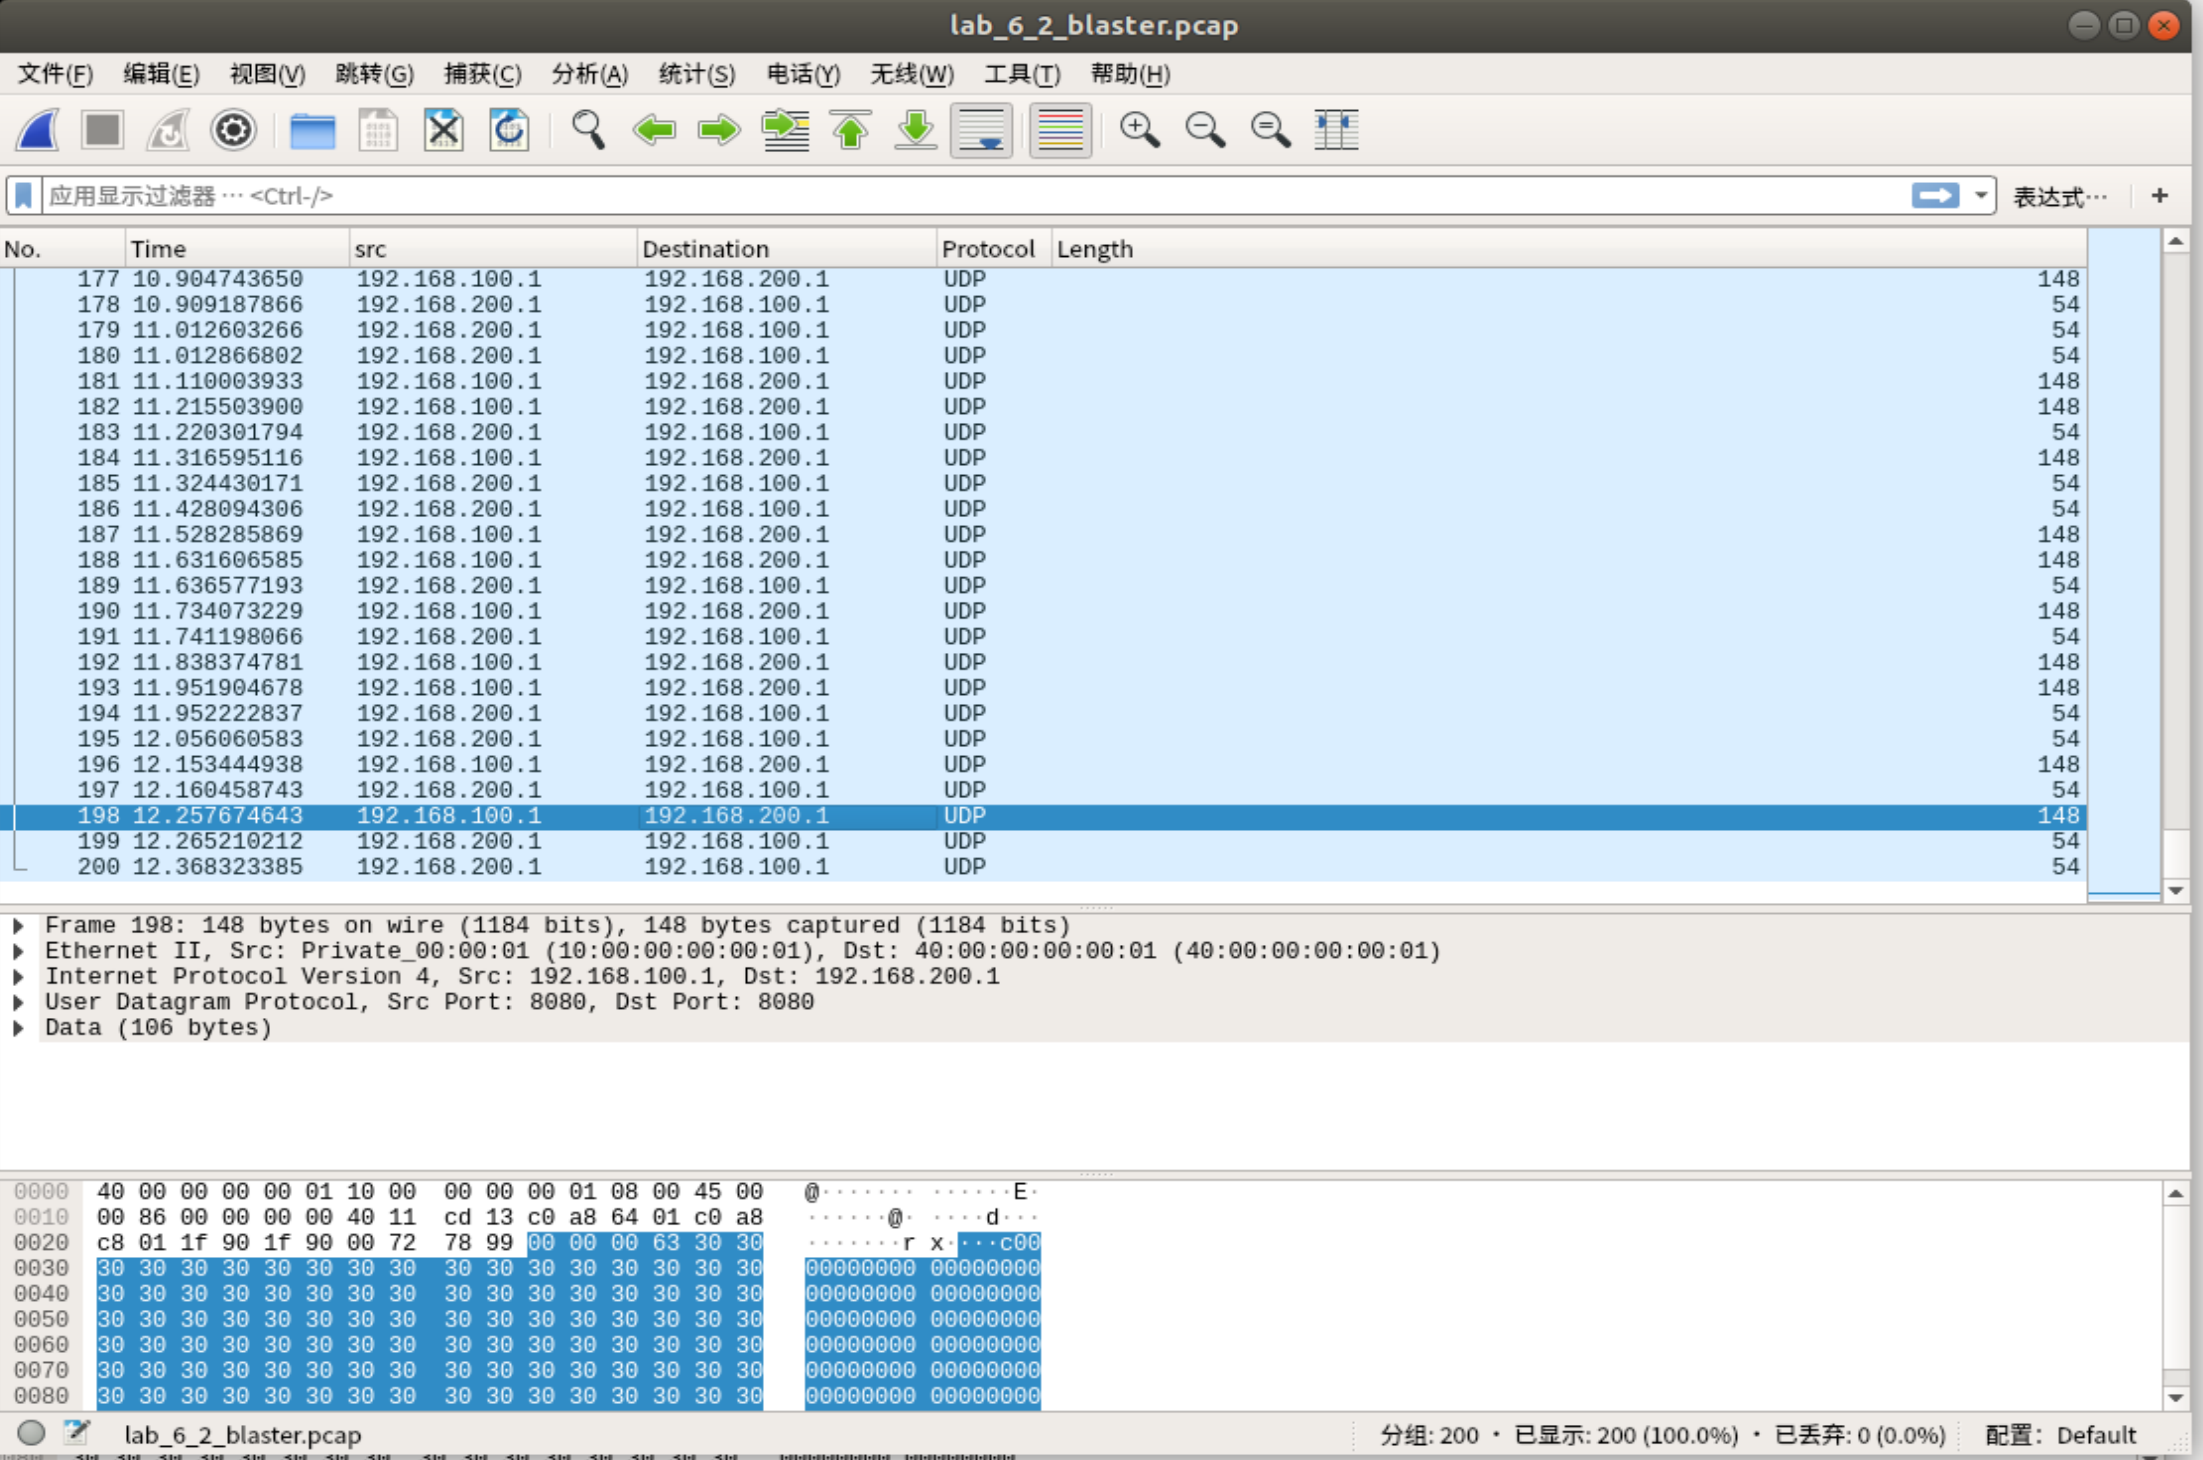Start capture with the shark fin icon
This screenshot has height=1460, width=2203.
click(x=39, y=130)
